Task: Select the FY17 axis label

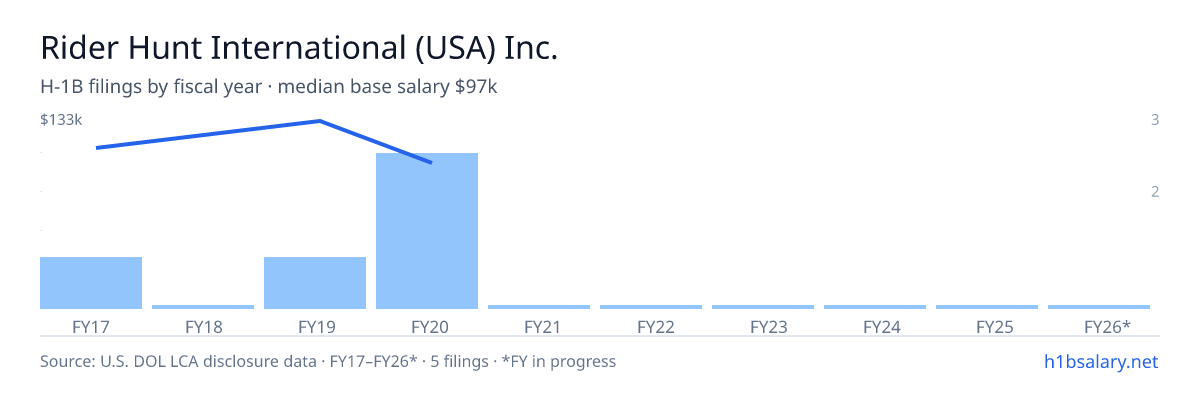Action: tap(91, 326)
